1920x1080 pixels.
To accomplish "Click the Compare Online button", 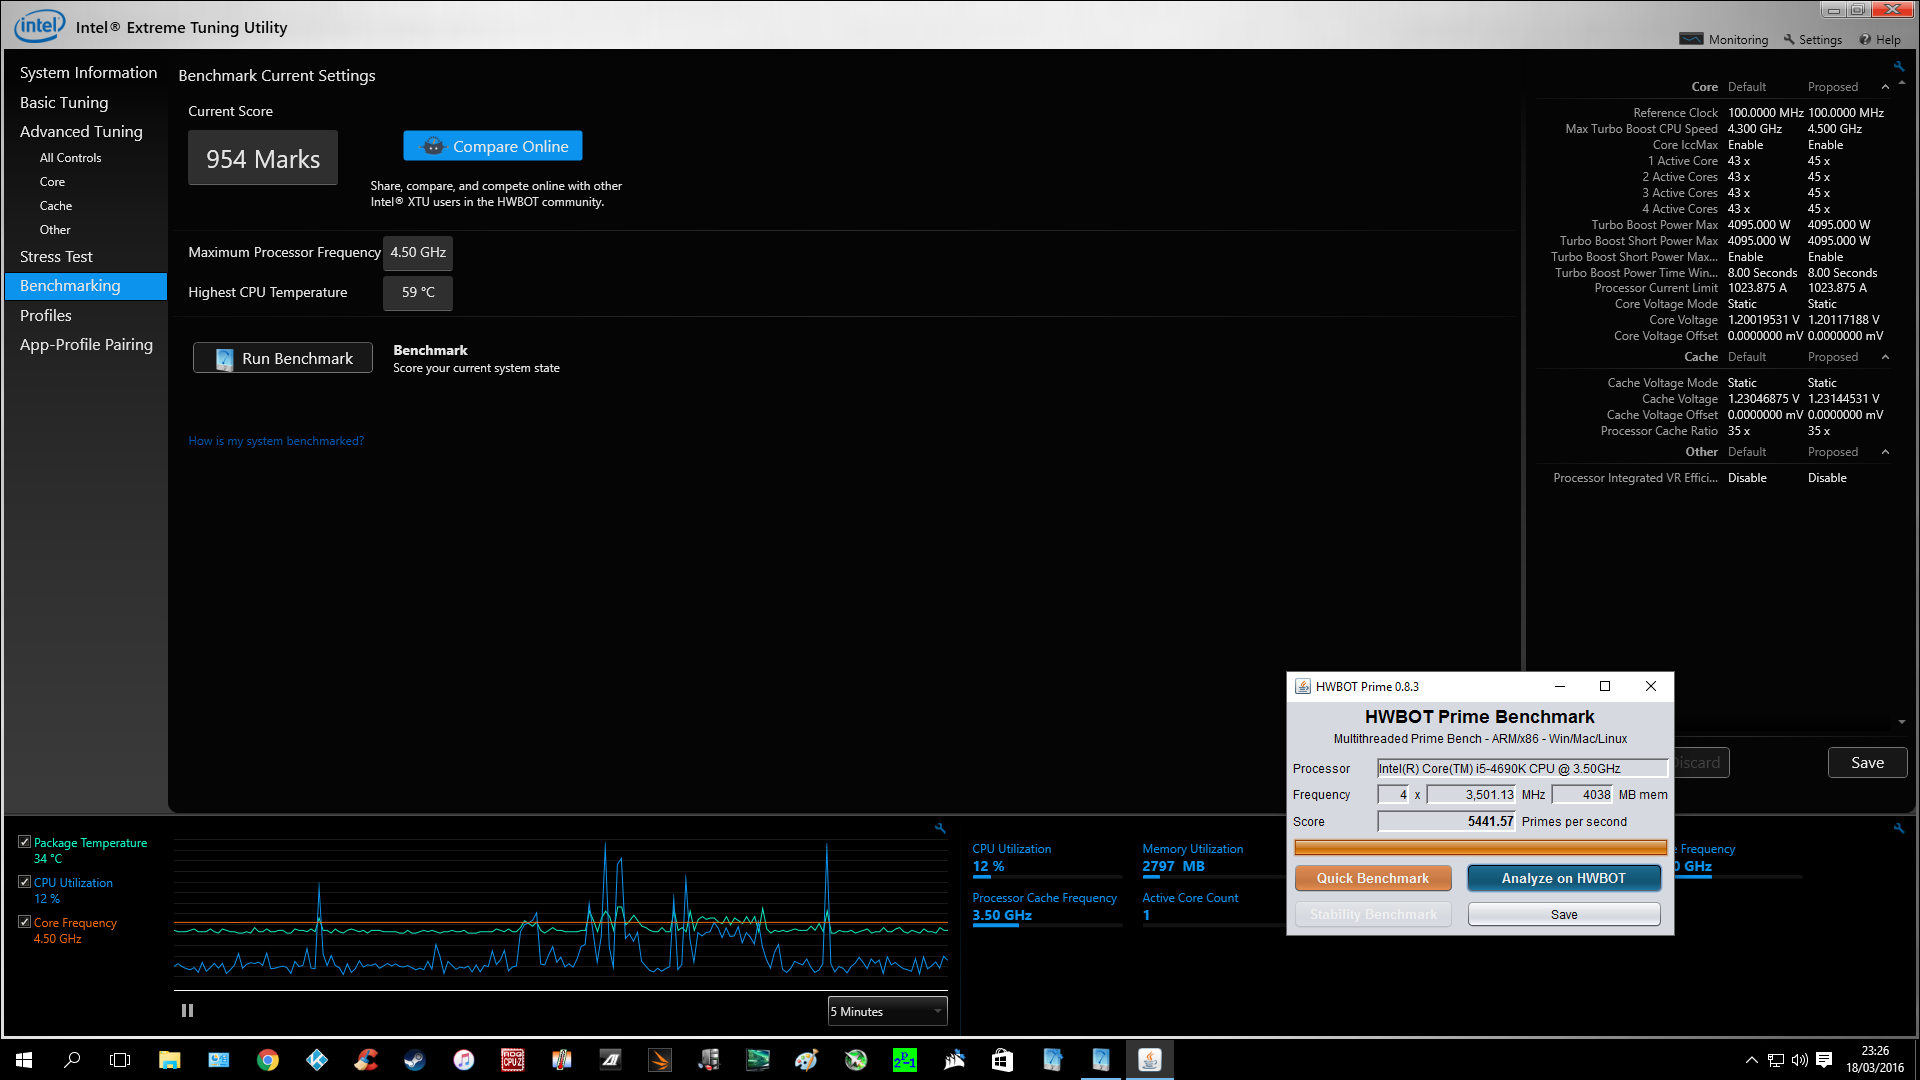I will click(492, 146).
